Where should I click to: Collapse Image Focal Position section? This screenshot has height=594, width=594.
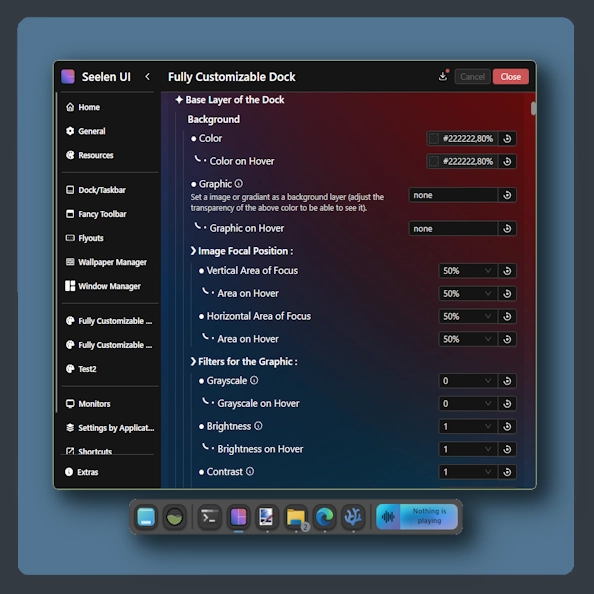pyautogui.click(x=242, y=251)
